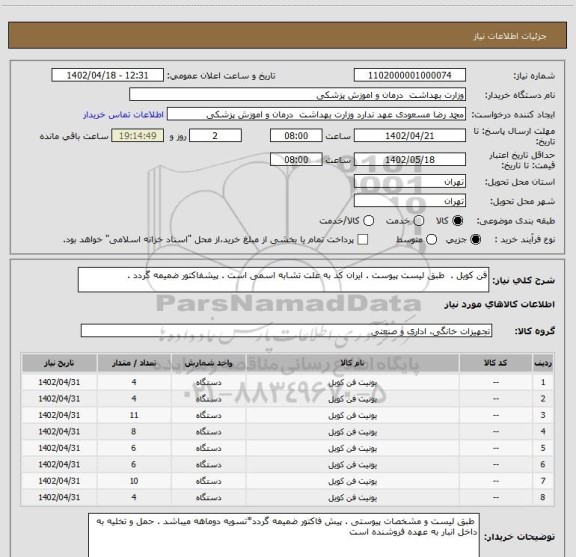Click the goods group field تجهیزات خانگی
The width and height of the screenshot is (576, 557).
coord(286,331)
